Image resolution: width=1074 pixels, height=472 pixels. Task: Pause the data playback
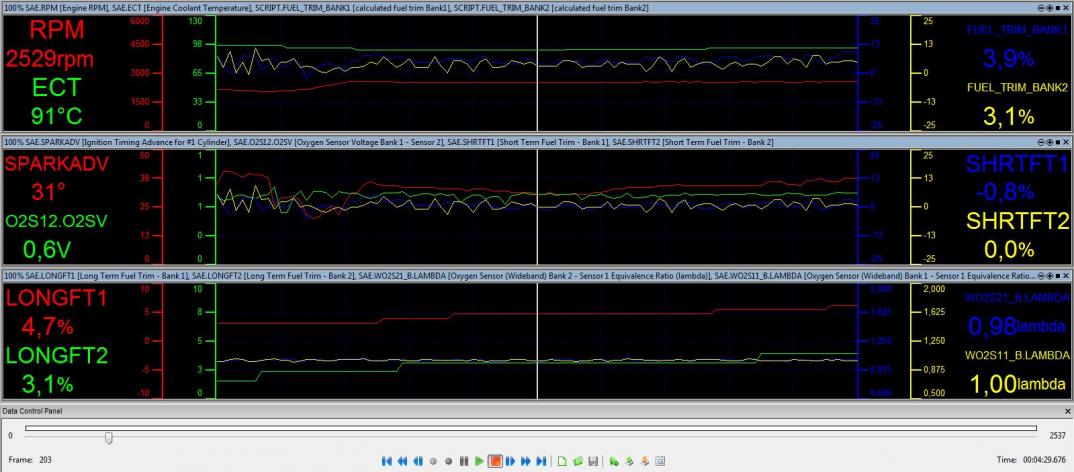coord(464,461)
